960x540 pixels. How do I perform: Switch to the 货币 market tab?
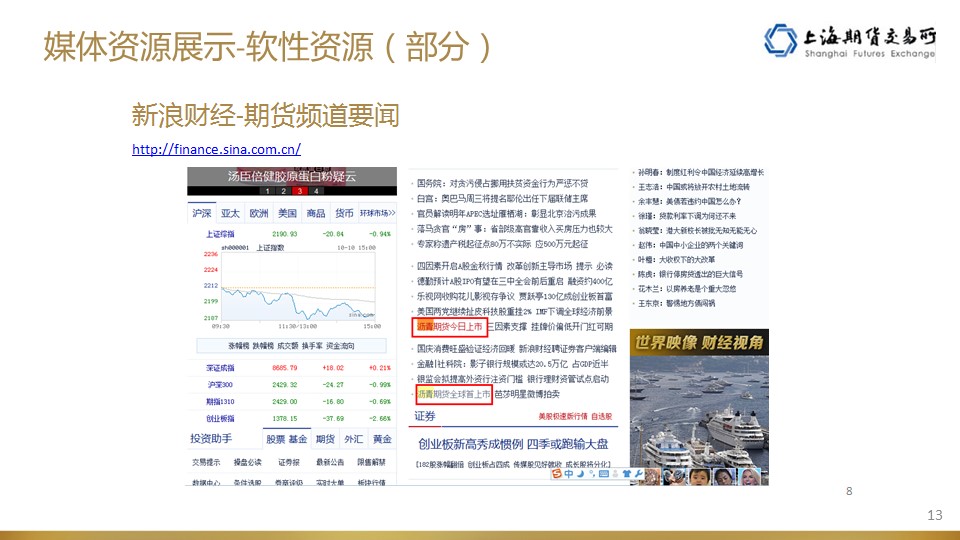tap(344, 213)
